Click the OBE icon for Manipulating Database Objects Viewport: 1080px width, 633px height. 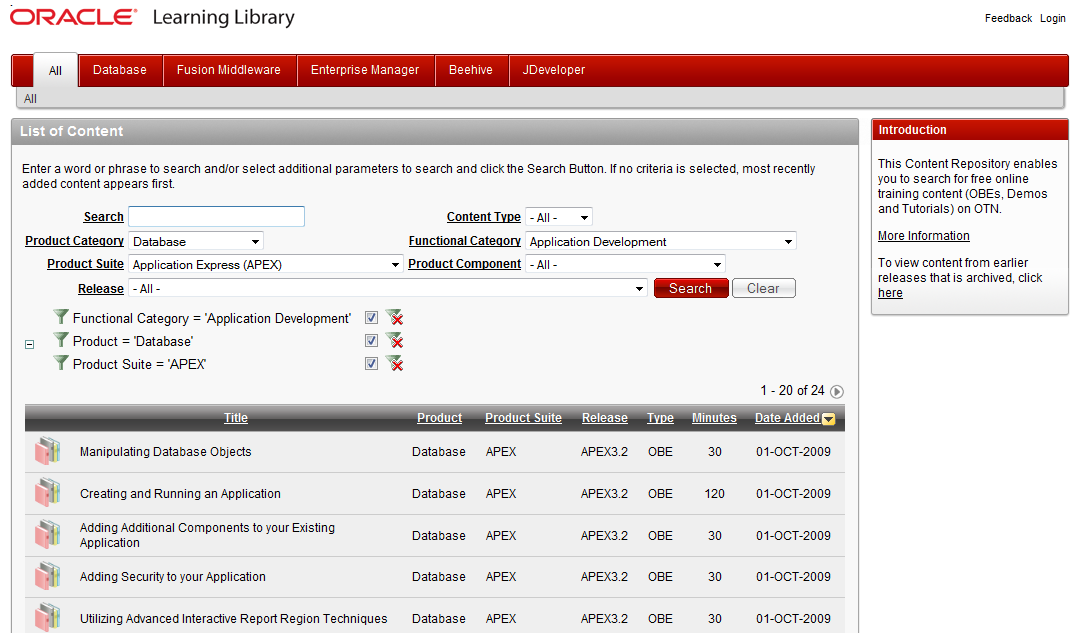(46, 451)
